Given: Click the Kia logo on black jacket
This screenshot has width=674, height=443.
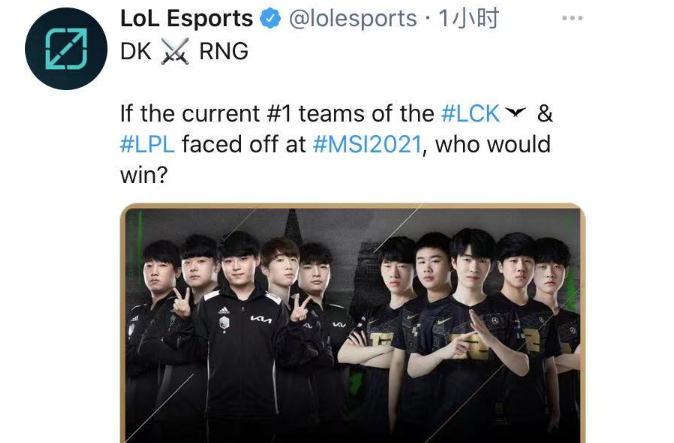Looking at the screenshot, I should tap(261, 319).
